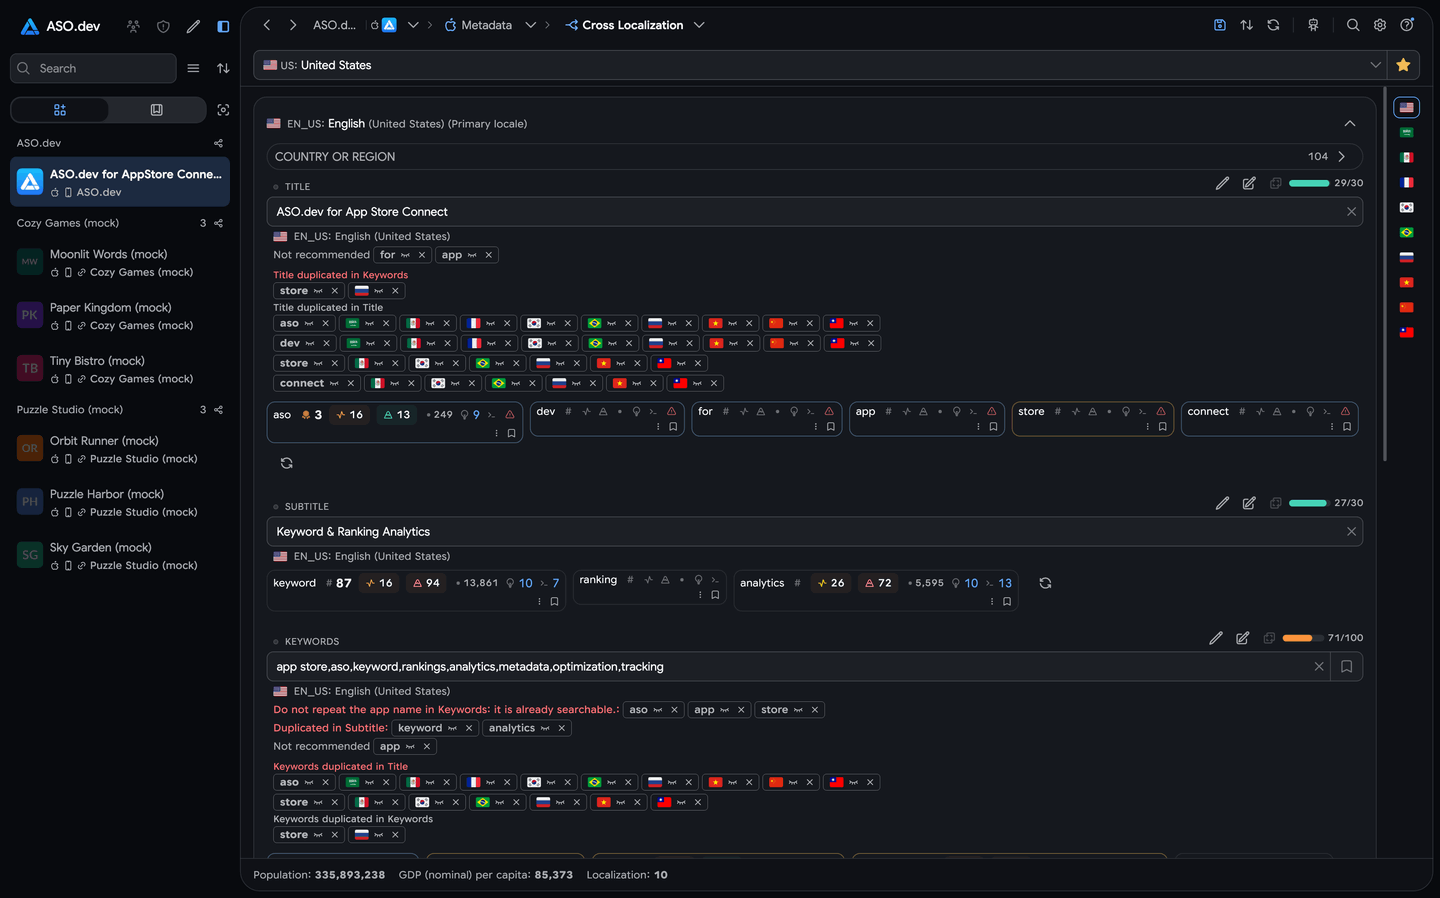Click the sync refresh icon in top toolbar
This screenshot has height=898, width=1440.
click(x=1273, y=25)
